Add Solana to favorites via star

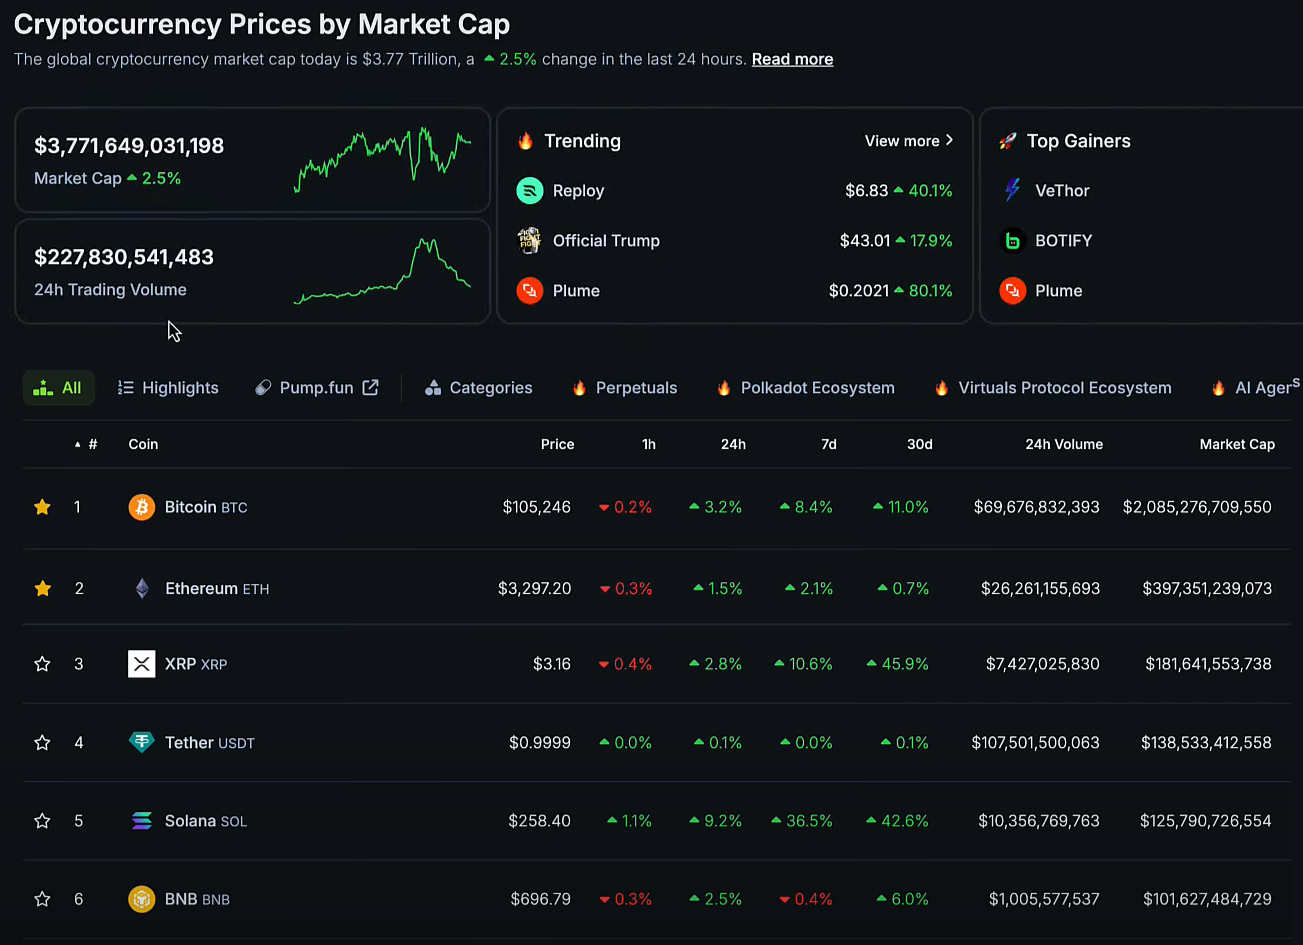(x=42, y=821)
